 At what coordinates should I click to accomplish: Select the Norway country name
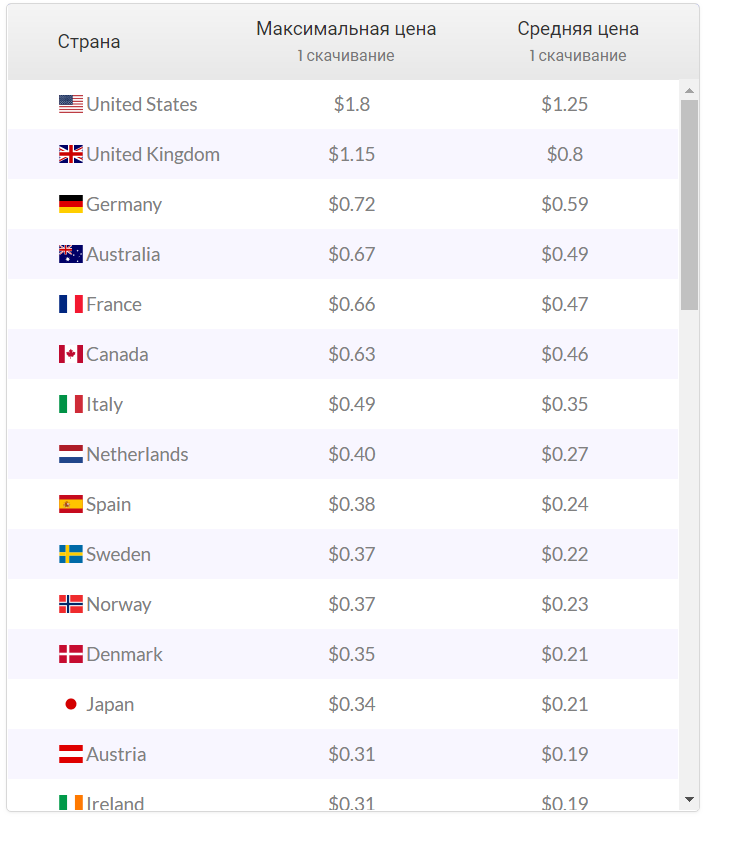click(x=116, y=604)
